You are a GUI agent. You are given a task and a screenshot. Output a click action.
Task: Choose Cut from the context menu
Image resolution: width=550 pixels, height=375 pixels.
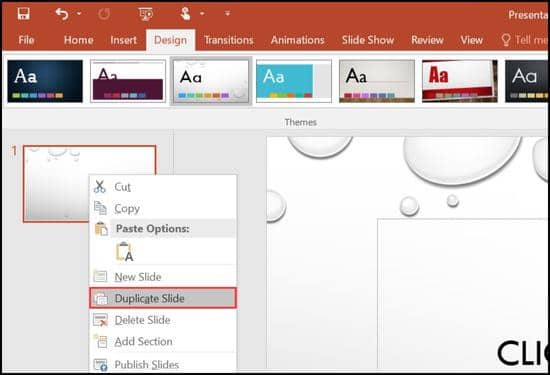coord(163,187)
